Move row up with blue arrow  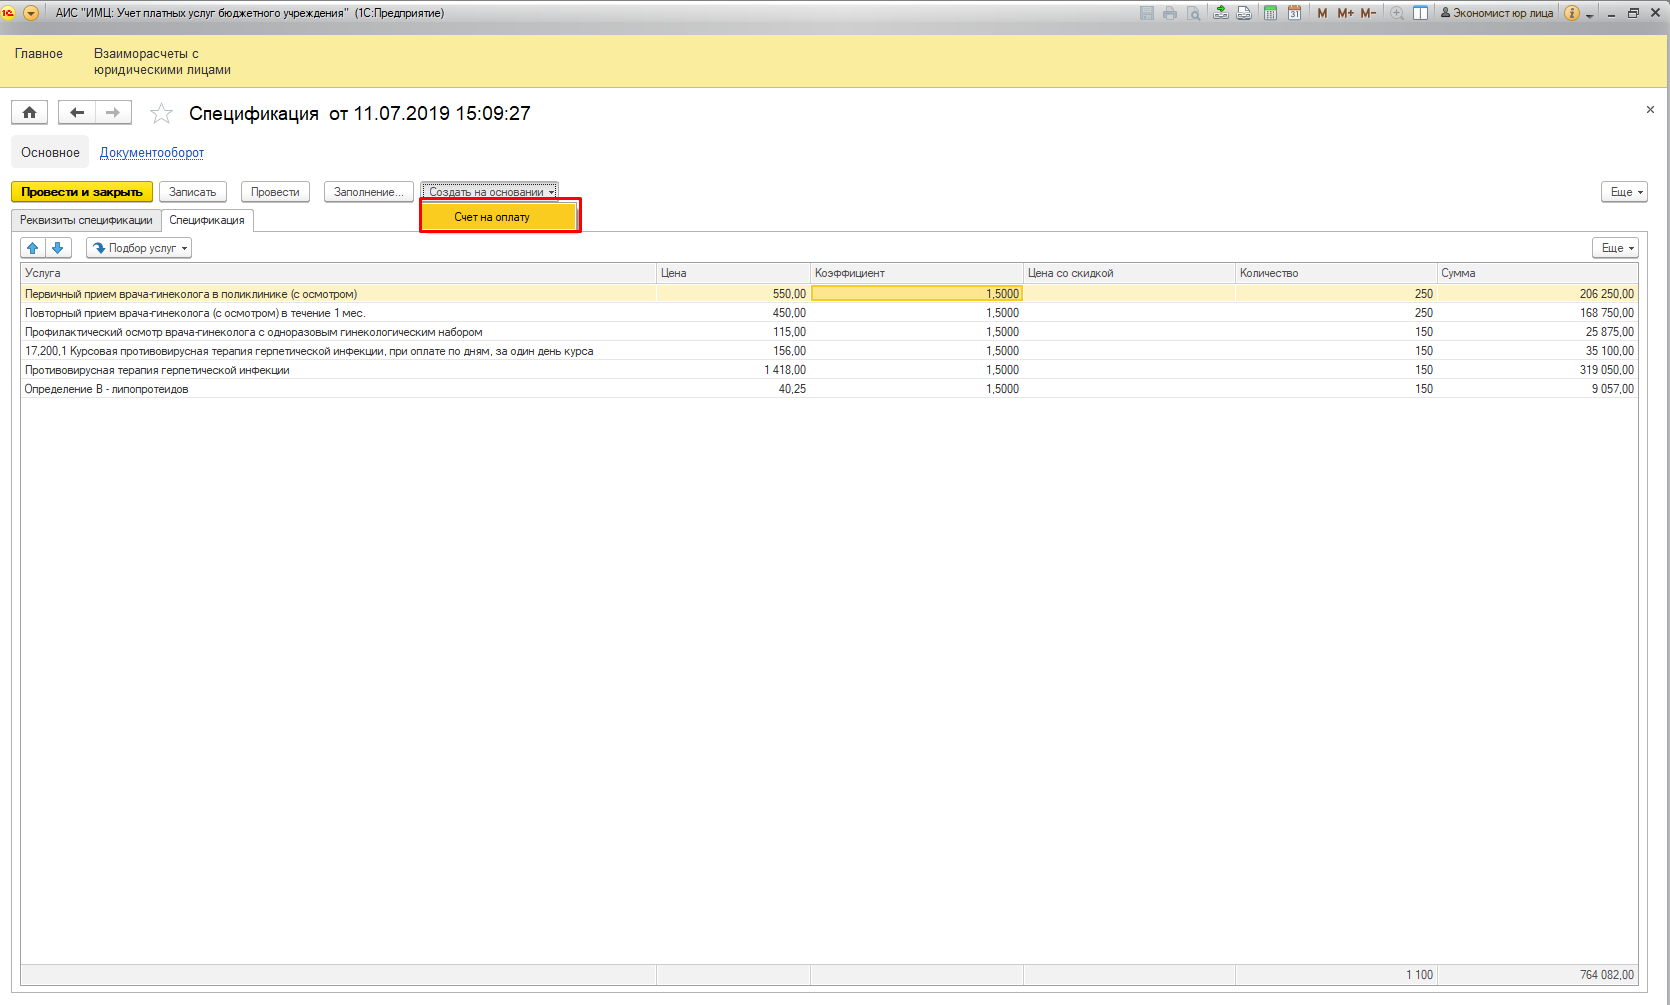click(33, 248)
